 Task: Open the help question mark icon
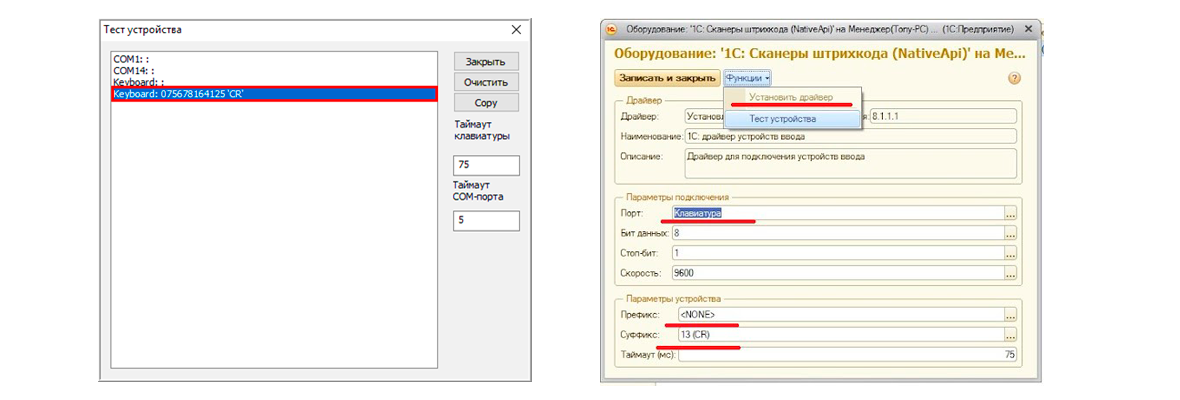[x=1013, y=77]
